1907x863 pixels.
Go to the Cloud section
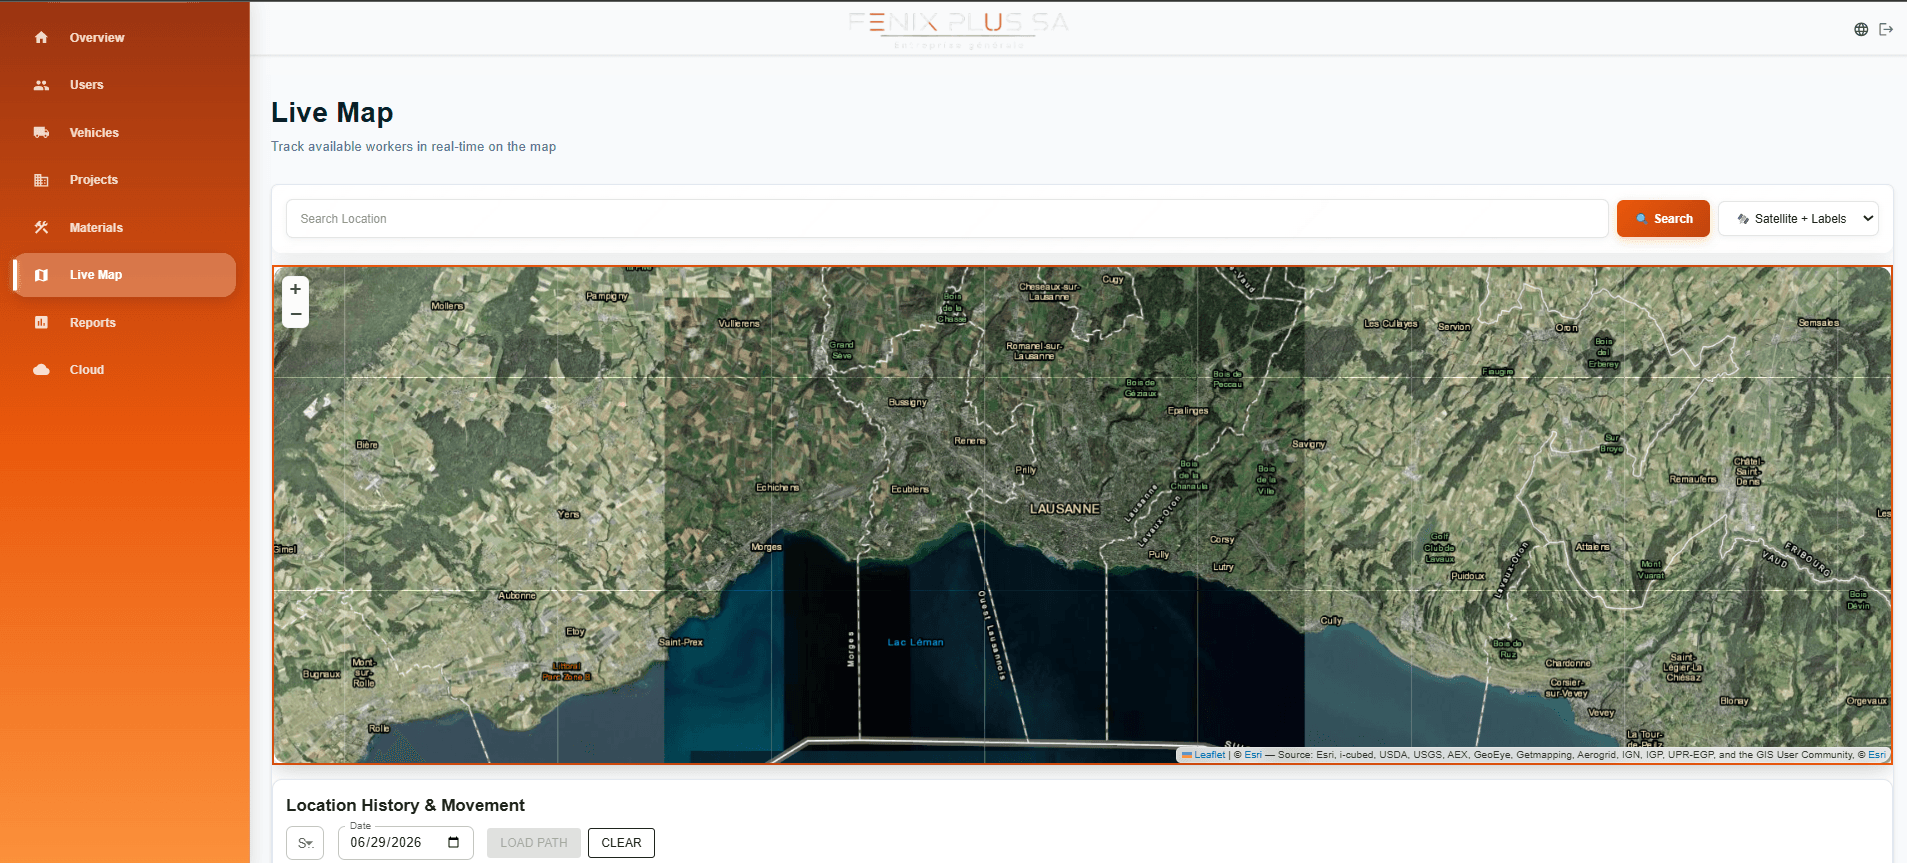click(x=124, y=370)
